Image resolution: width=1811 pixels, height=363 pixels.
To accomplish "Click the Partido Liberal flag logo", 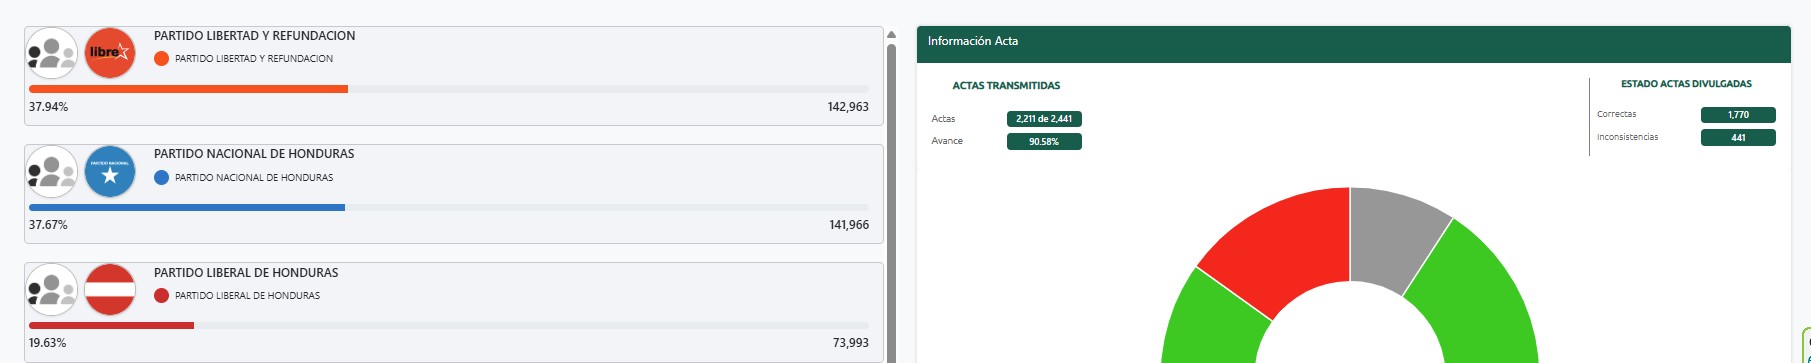I will pyautogui.click(x=110, y=290).
